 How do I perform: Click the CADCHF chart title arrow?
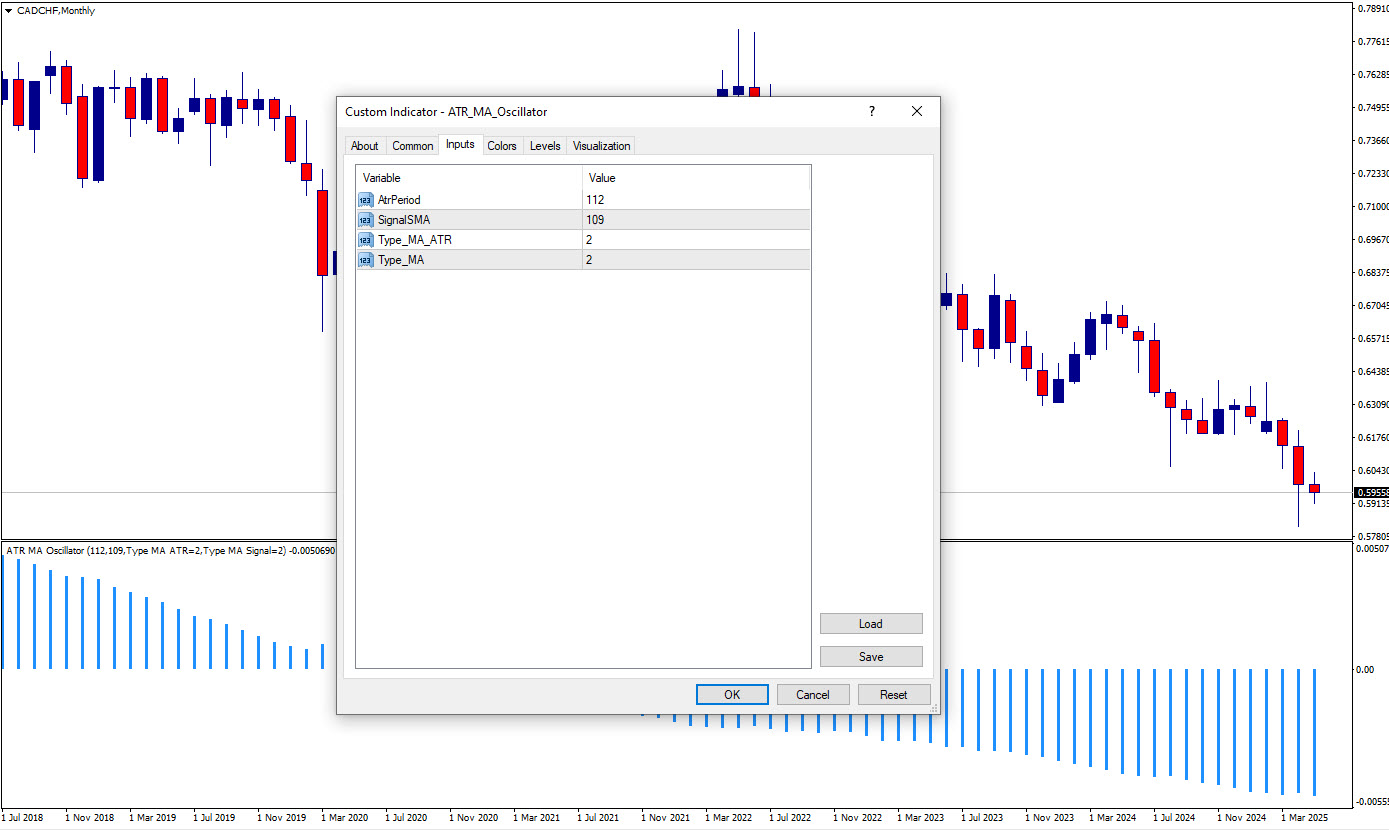click(9, 11)
